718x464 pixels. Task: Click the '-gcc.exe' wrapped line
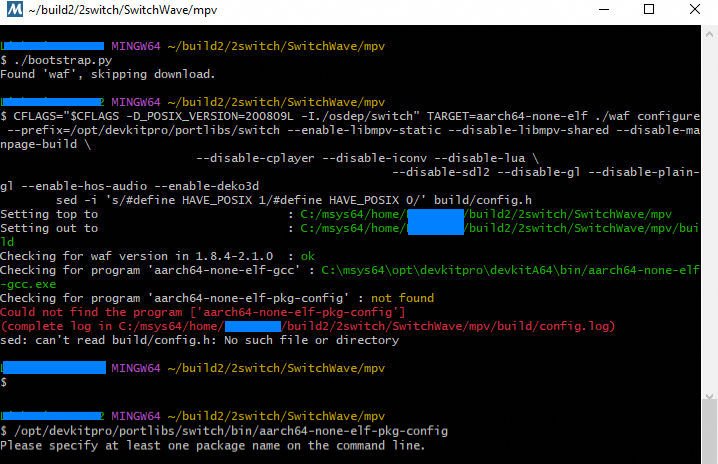pos(28,284)
